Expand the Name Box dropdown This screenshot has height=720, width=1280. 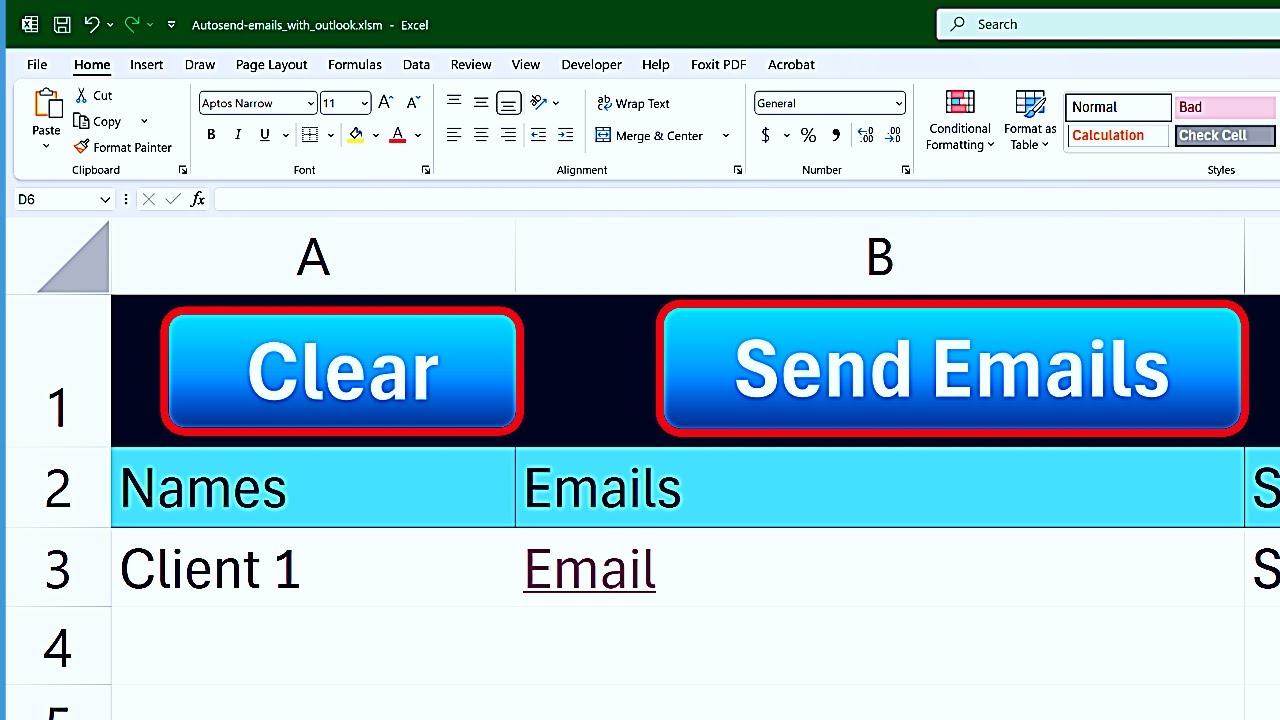tap(104, 199)
